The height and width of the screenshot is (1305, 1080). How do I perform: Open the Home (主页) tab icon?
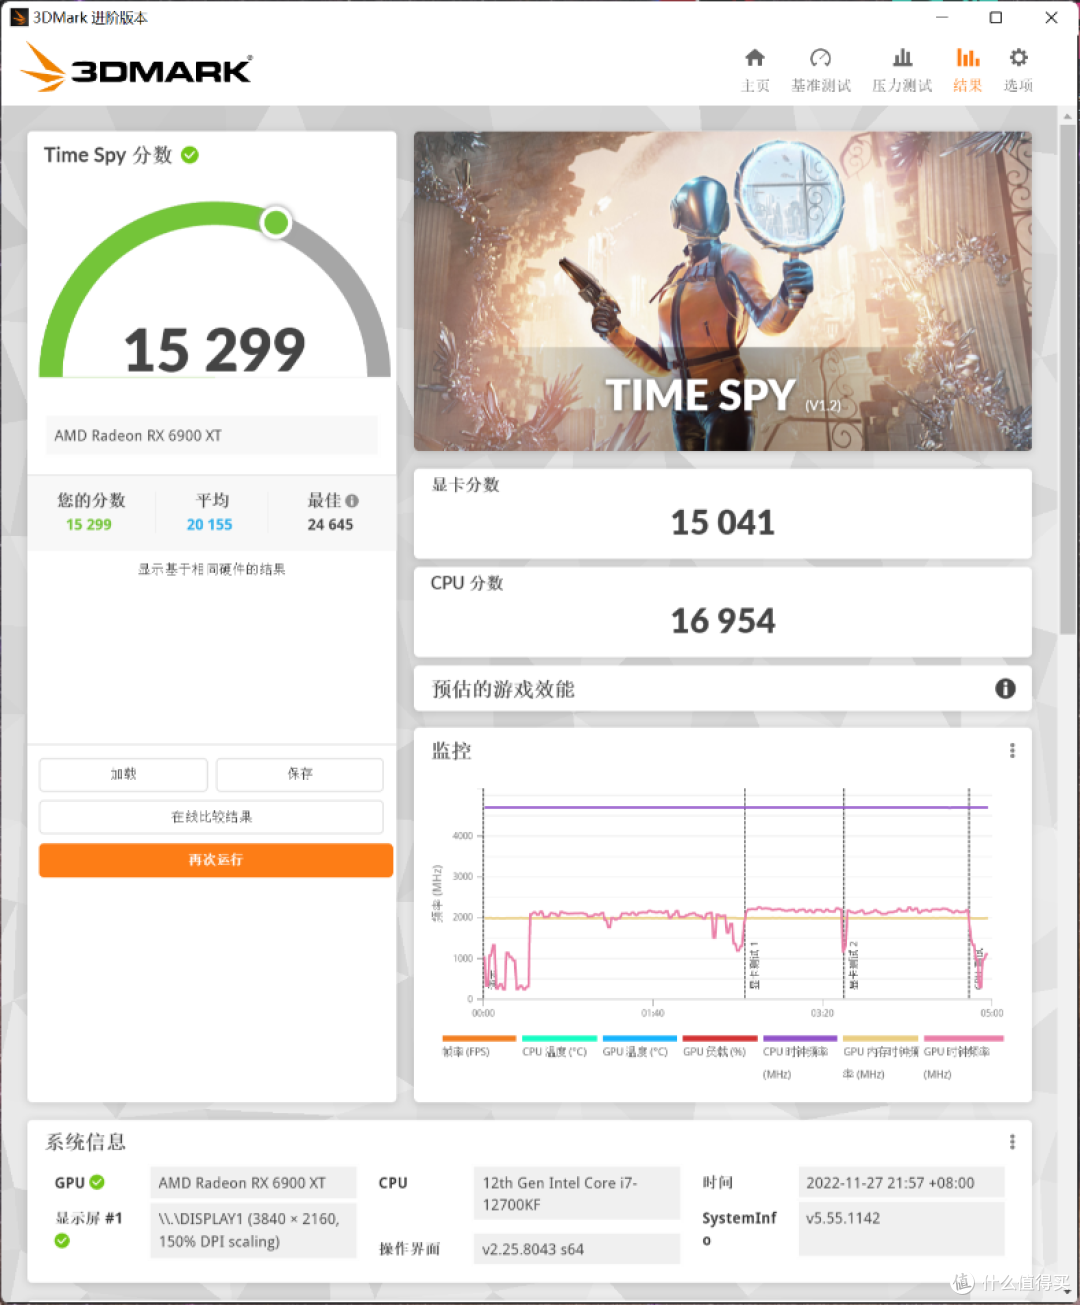755,58
